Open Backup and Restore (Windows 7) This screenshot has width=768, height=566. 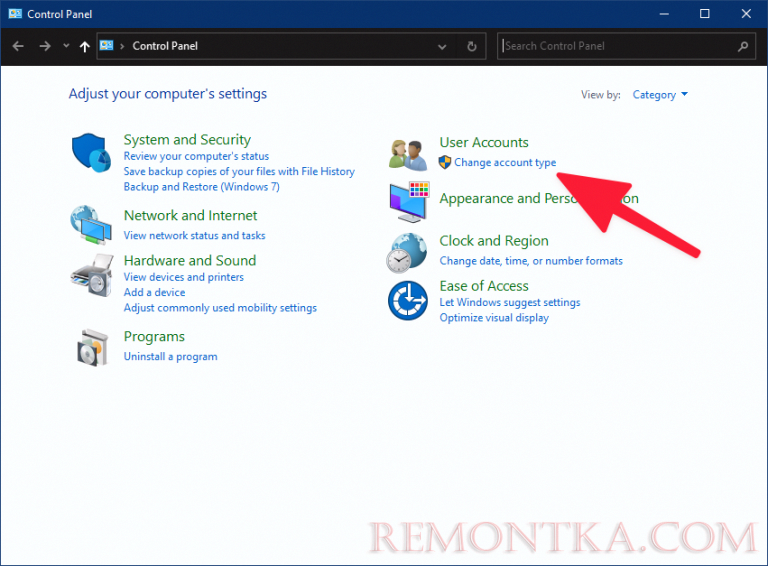[201, 187]
